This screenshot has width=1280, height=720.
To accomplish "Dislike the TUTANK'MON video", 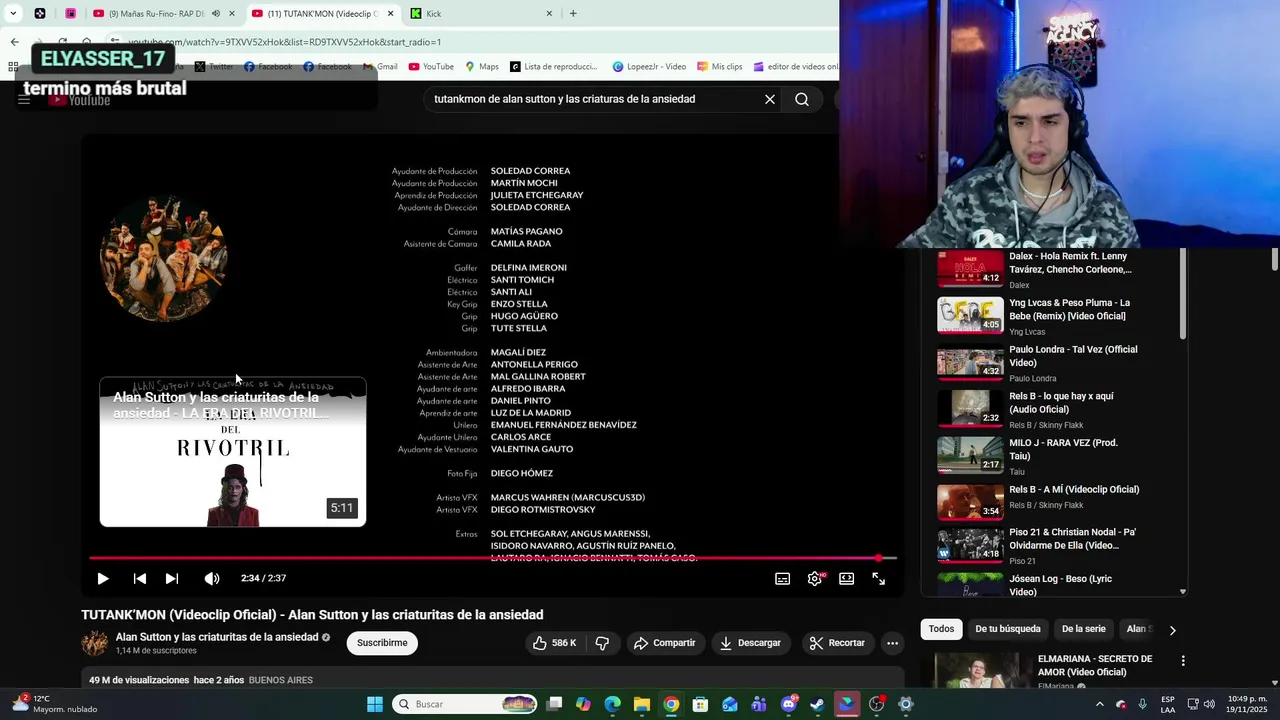I will (602, 643).
